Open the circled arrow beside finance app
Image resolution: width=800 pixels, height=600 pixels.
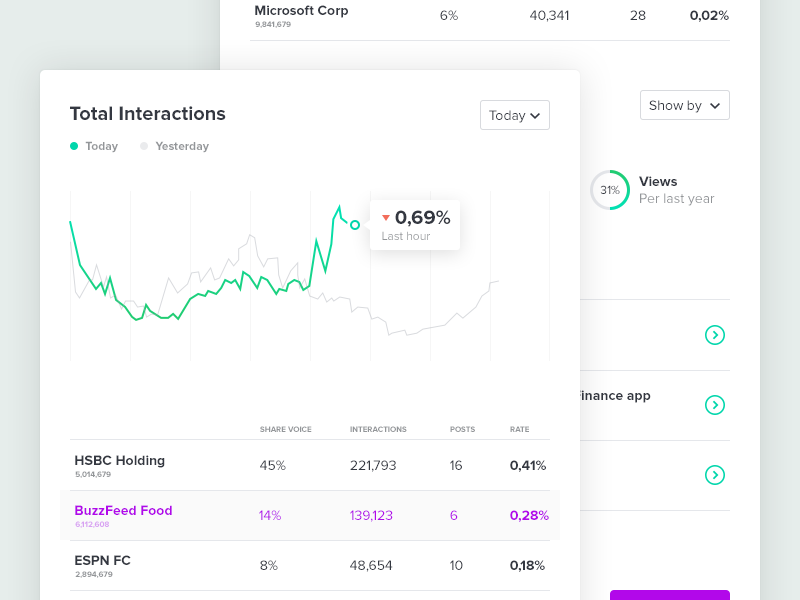coord(714,405)
